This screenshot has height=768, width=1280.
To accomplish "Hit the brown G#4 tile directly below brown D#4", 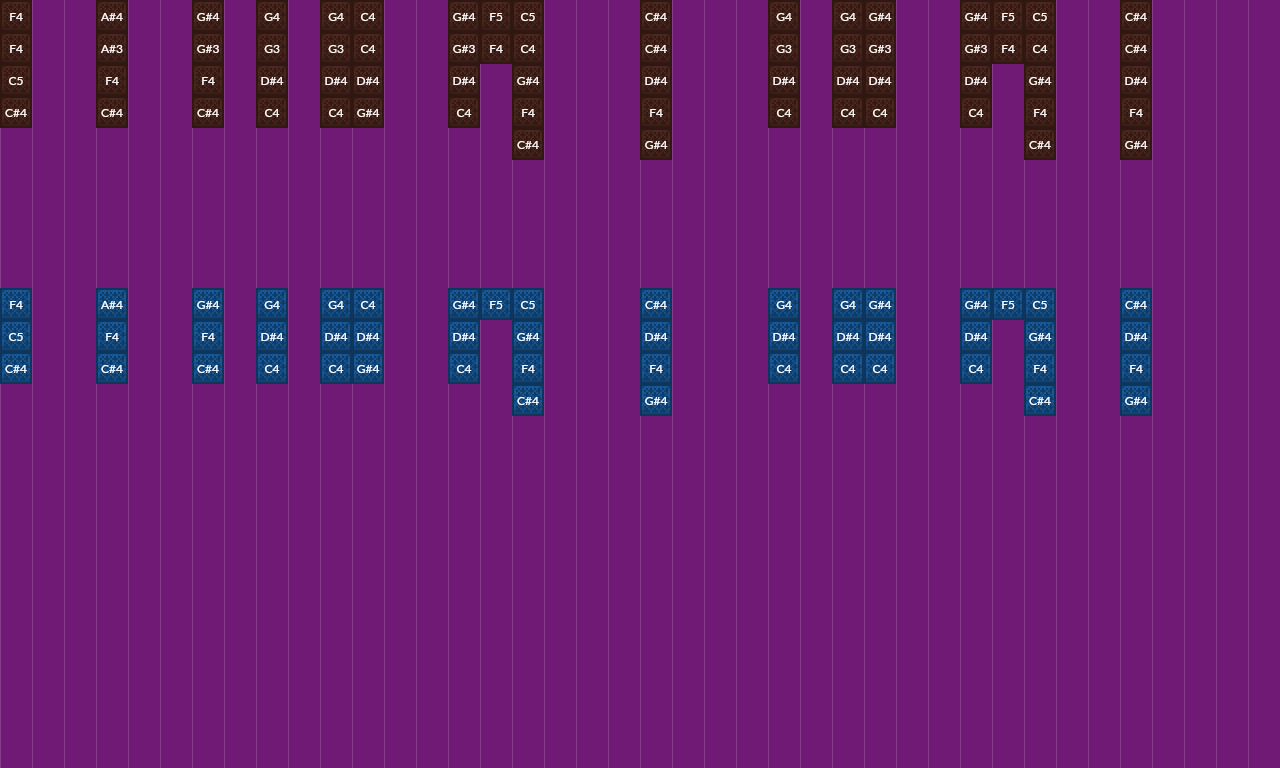I will click(368, 112).
